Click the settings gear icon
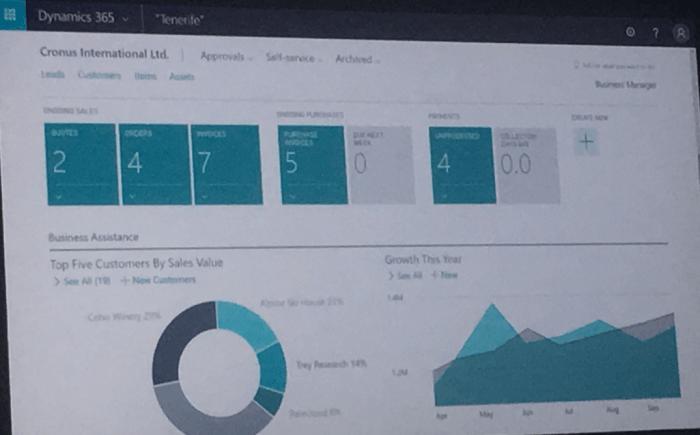The height and width of the screenshot is (435, 700). pos(630,32)
